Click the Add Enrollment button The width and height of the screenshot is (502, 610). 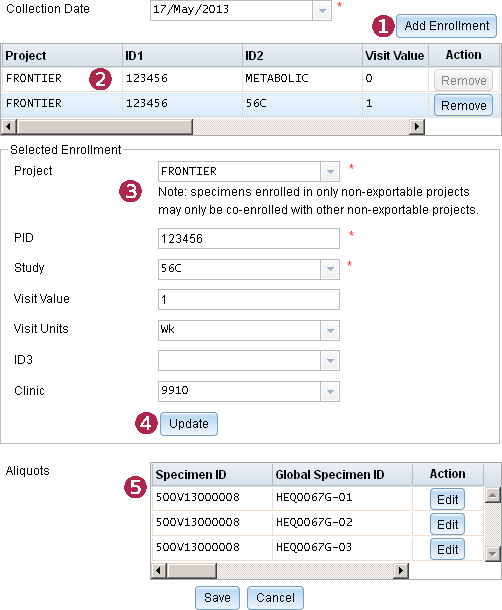pos(446,26)
